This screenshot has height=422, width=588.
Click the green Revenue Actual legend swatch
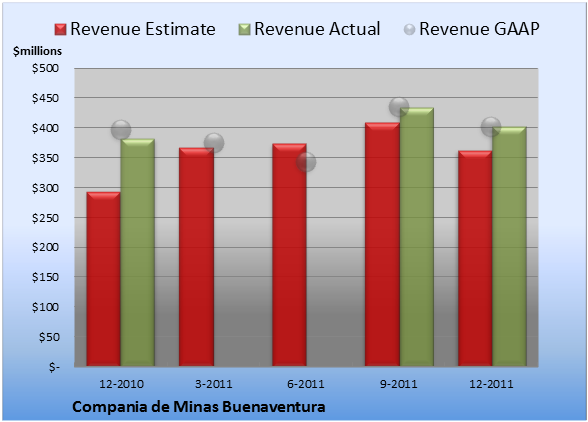click(x=244, y=30)
